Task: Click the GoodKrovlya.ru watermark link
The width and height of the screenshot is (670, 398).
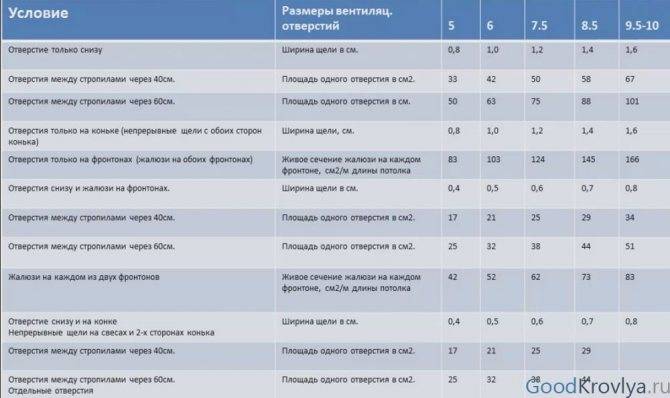Action: tap(597, 386)
